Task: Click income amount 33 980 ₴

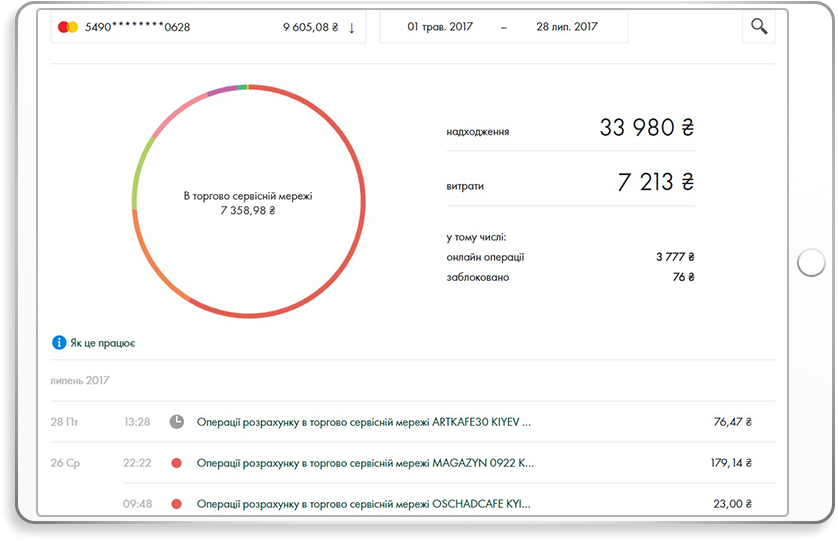Action: click(646, 127)
